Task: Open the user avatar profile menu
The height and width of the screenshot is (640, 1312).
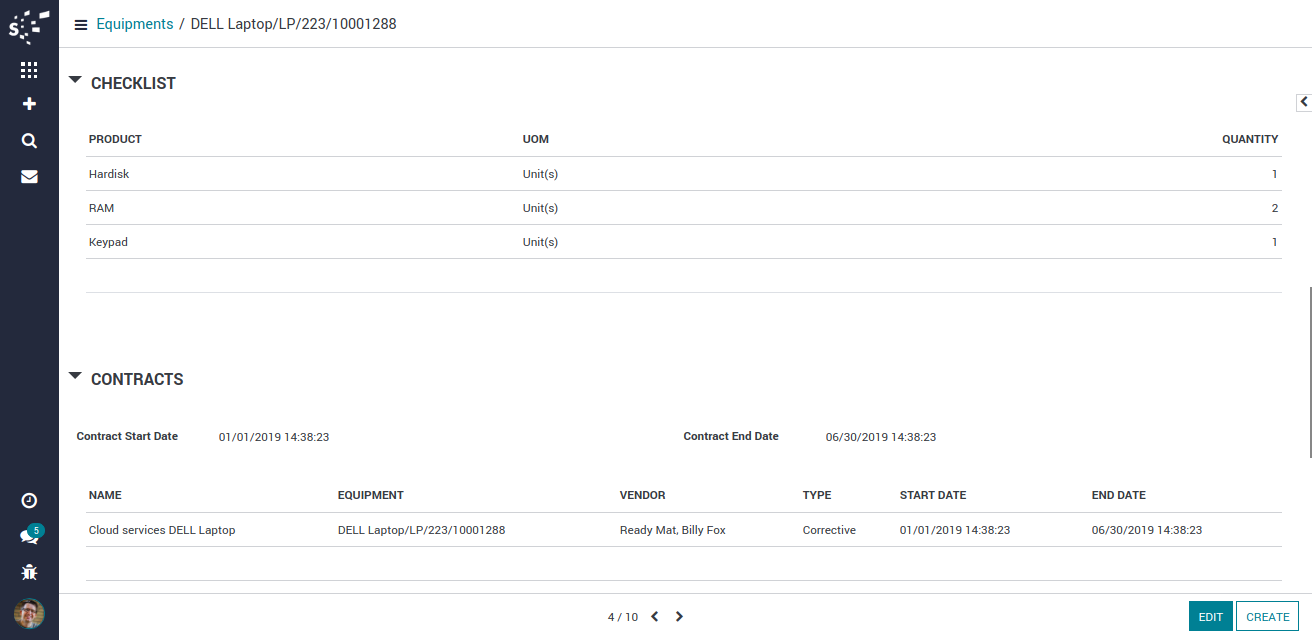Action: [x=29, y=613]
